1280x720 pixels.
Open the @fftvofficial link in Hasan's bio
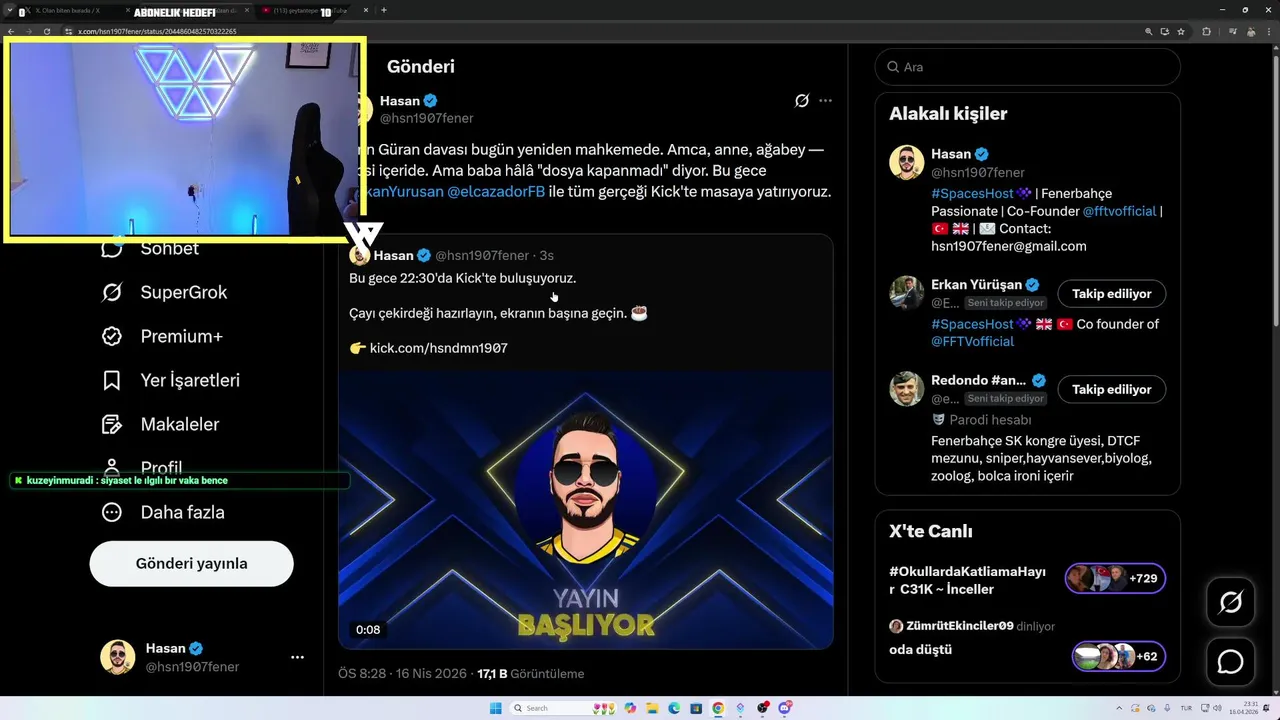(1119, 211)
